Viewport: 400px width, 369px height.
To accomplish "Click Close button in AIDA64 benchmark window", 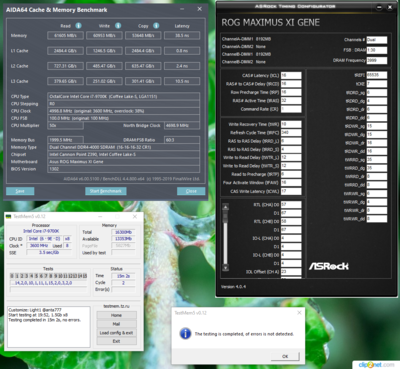I will 191,191.
